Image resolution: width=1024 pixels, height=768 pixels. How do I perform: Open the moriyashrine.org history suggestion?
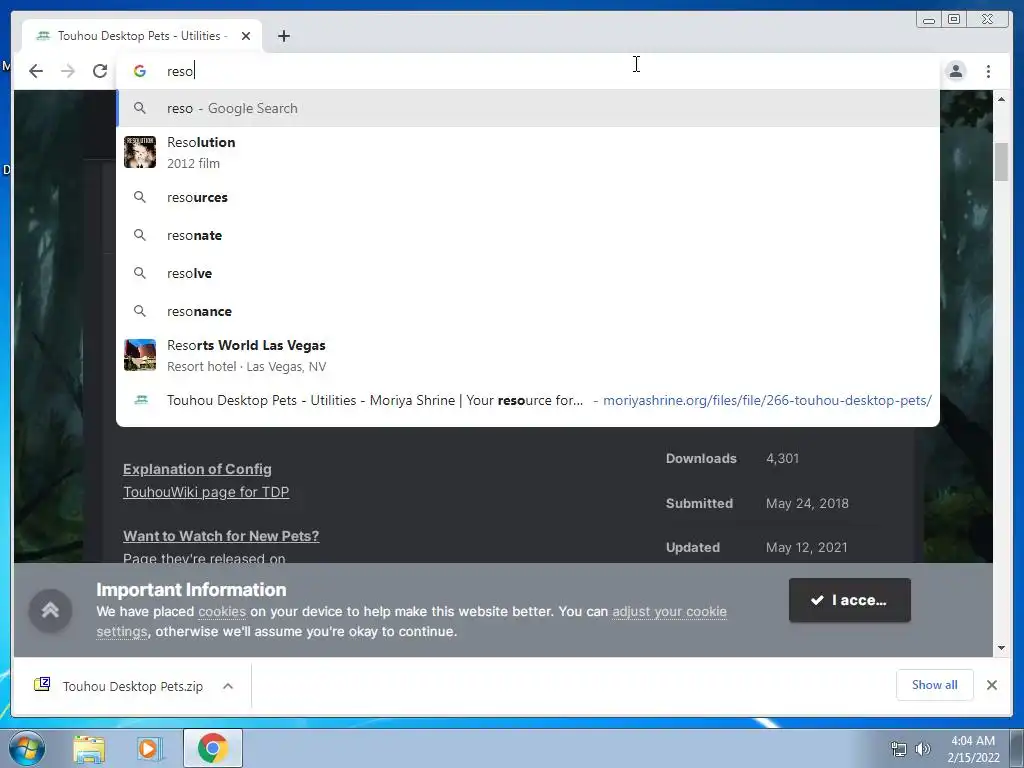(528, 400)
